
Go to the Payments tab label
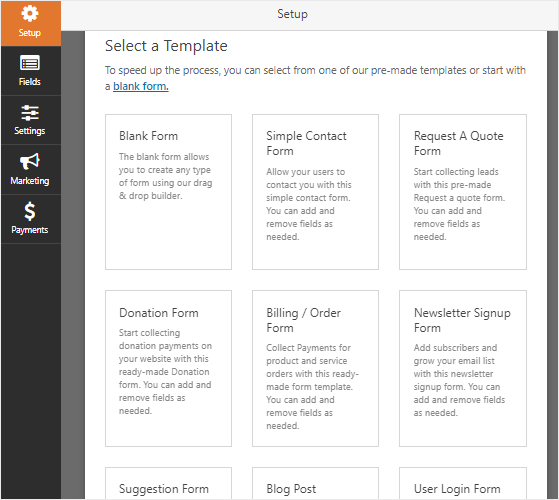tap(30, 230)
